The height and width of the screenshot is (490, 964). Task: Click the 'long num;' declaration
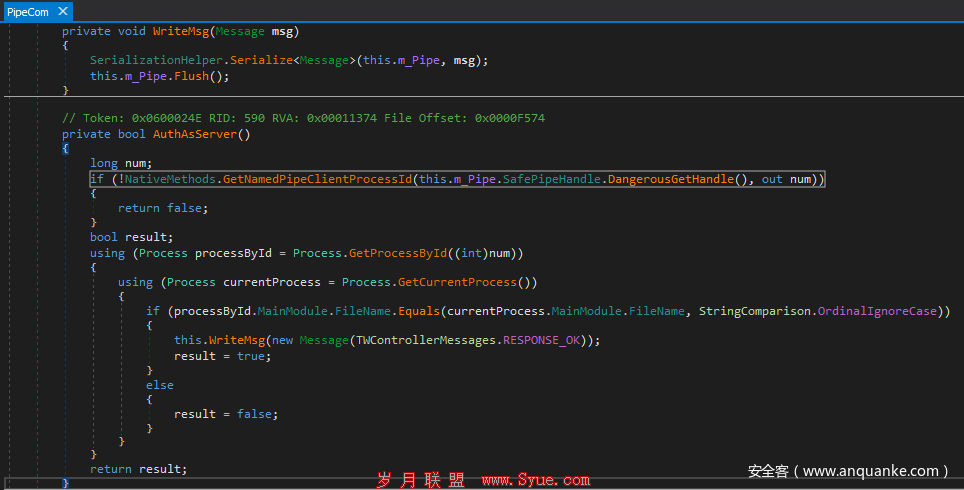pos(120,163)
